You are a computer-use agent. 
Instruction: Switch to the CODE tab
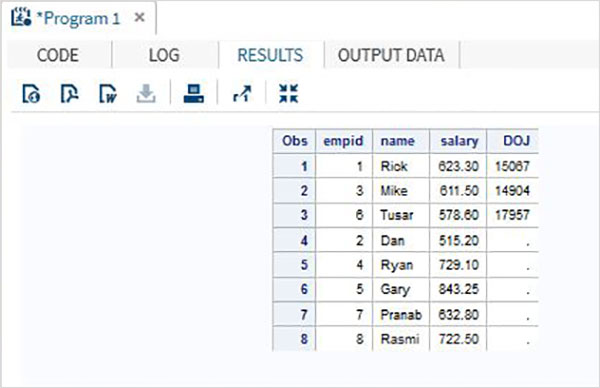[x=58, y=55]
